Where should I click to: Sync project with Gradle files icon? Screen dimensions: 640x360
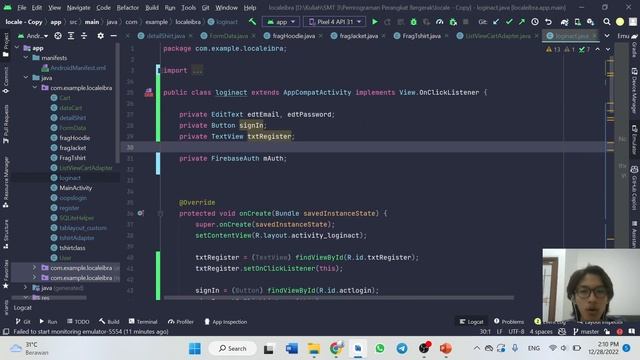click(564, 22)
